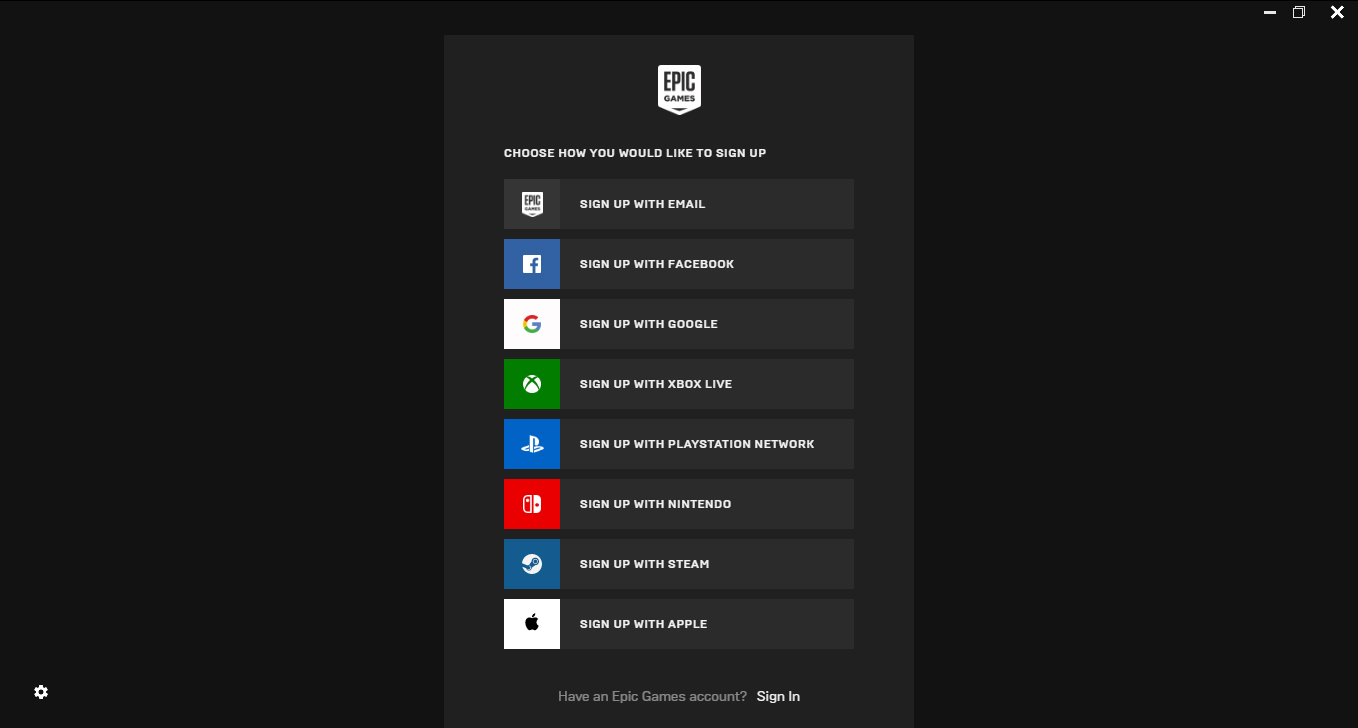Click the Facebook logo icon
The image size is (1358, 728).
point(532,264)
